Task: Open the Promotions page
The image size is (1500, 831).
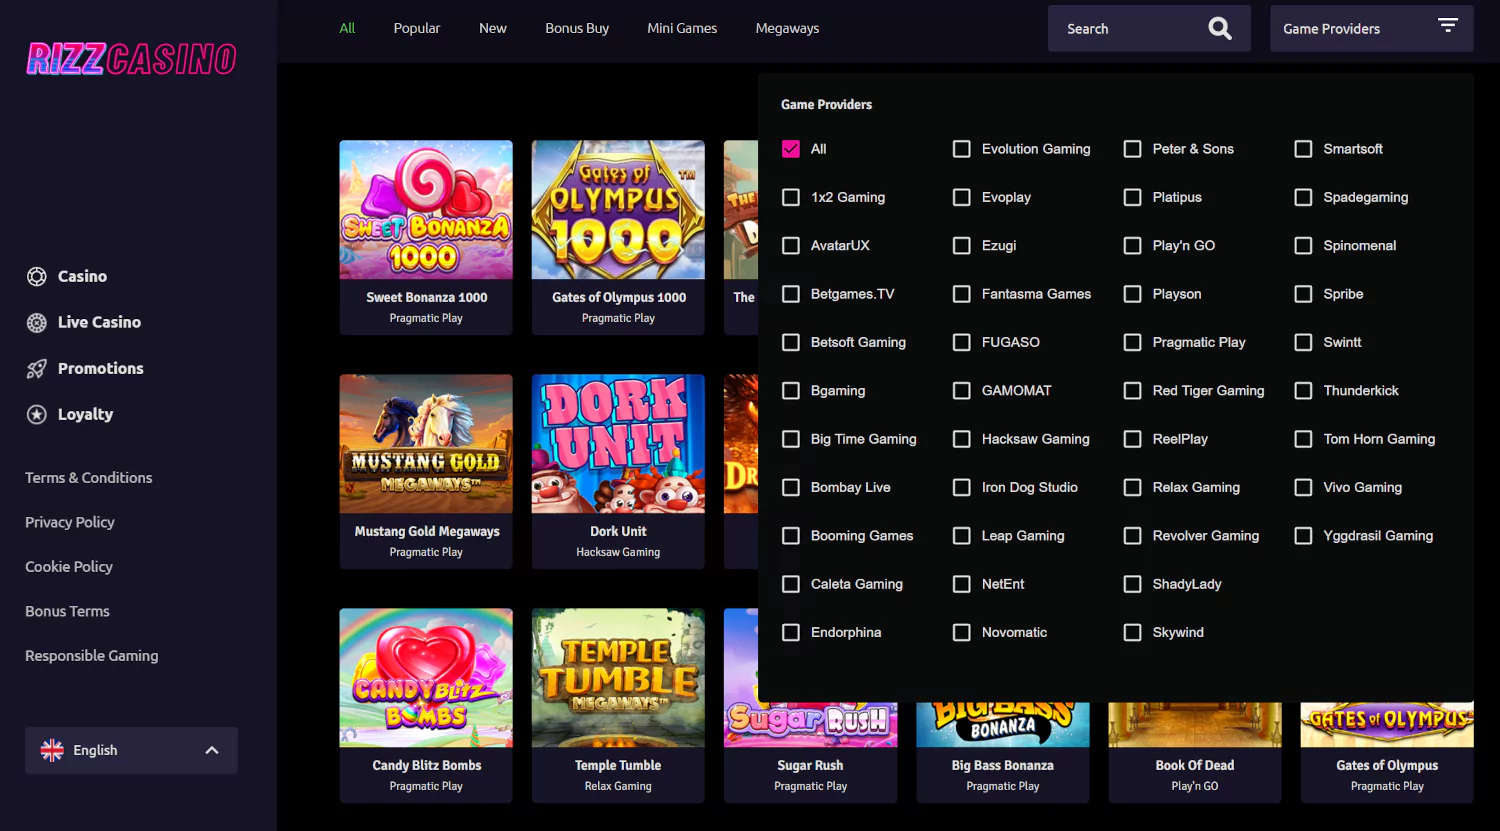Action: pyautogui.click(x=101, y=369)
